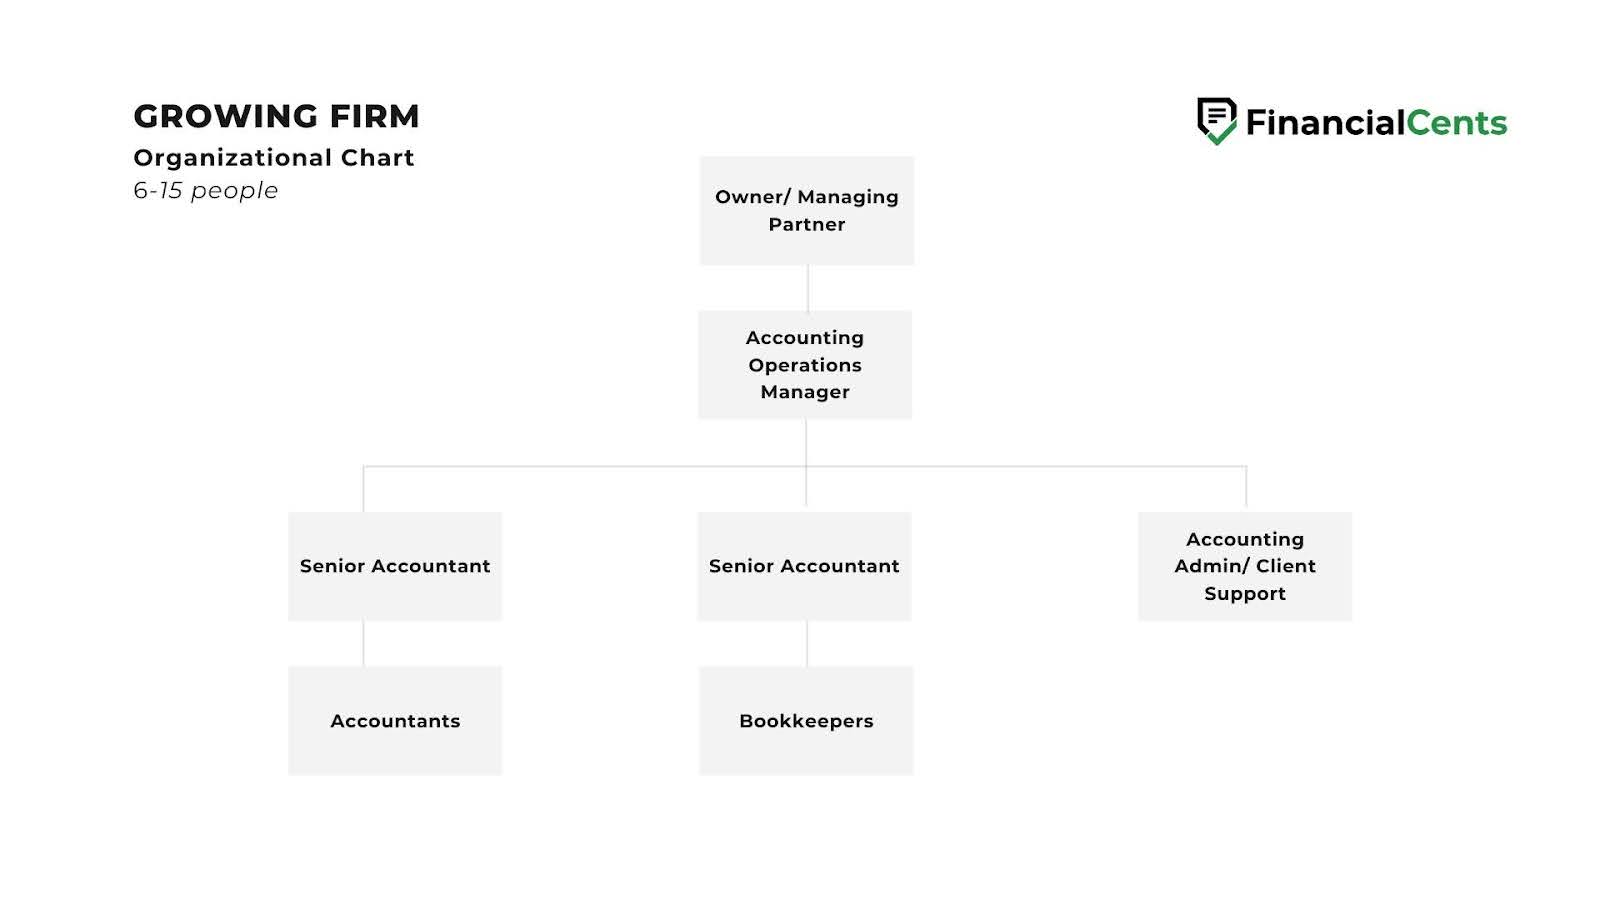This screenshot has width=1600, height=900.
Task: Select the Accounting Operations Manager box
Action: click(805, 365)
